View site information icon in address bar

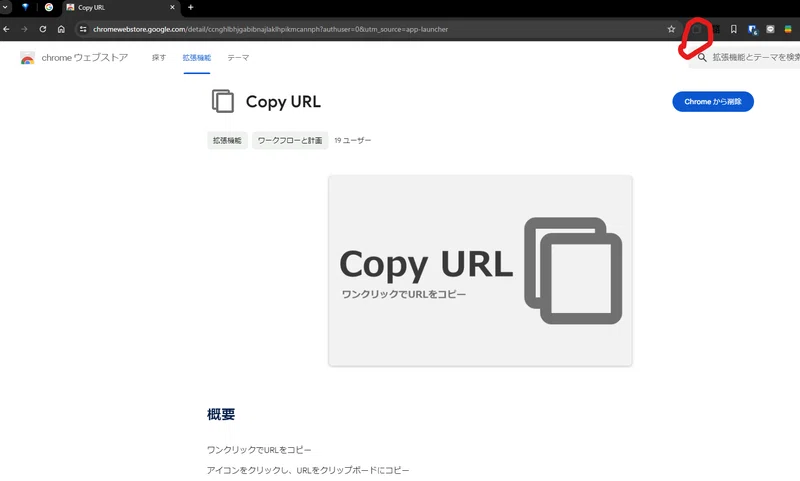click(83, 30)
